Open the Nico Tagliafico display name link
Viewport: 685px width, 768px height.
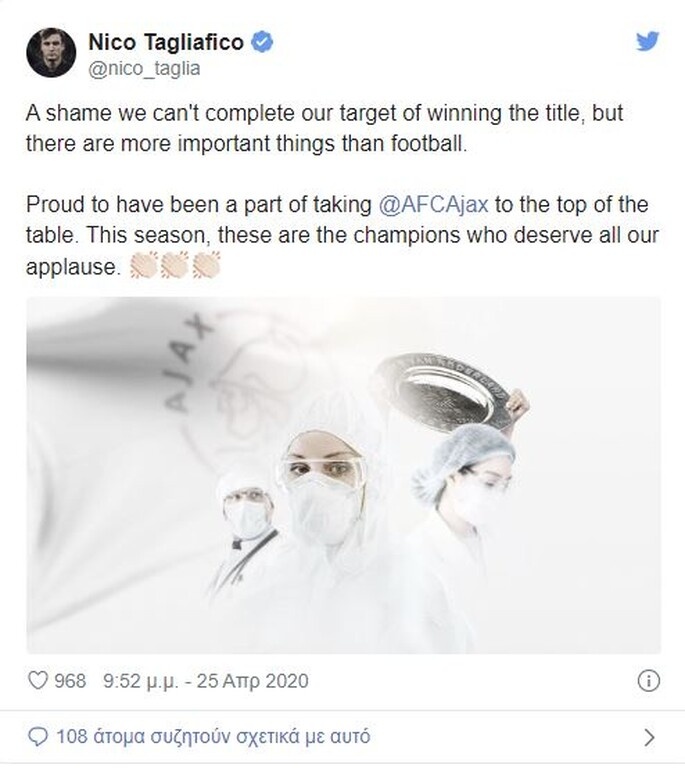coord(165,42)
